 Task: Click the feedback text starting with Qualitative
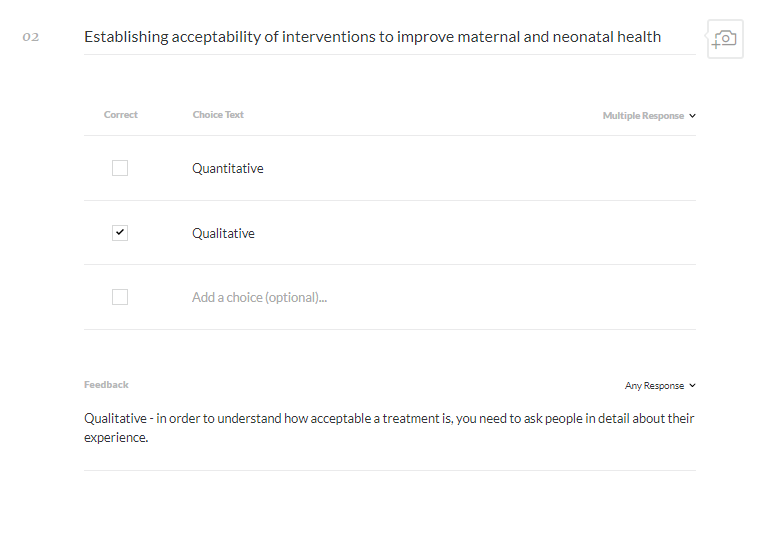coord(389,418)
